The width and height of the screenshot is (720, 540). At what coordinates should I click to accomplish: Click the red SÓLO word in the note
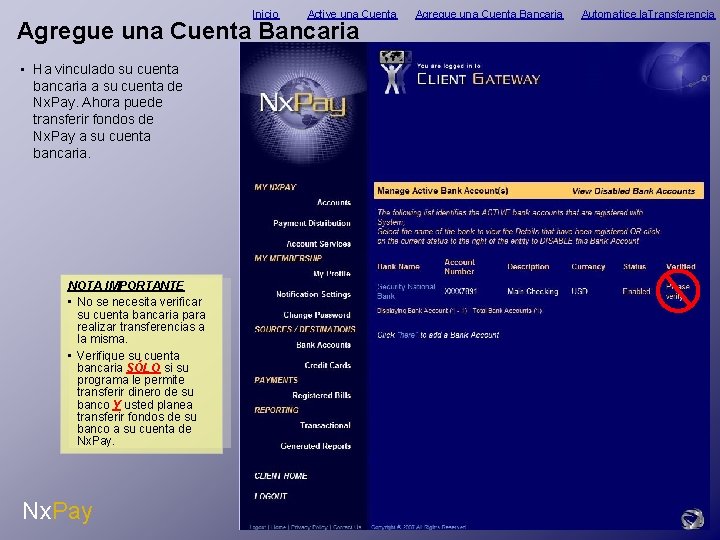(144, 368)
